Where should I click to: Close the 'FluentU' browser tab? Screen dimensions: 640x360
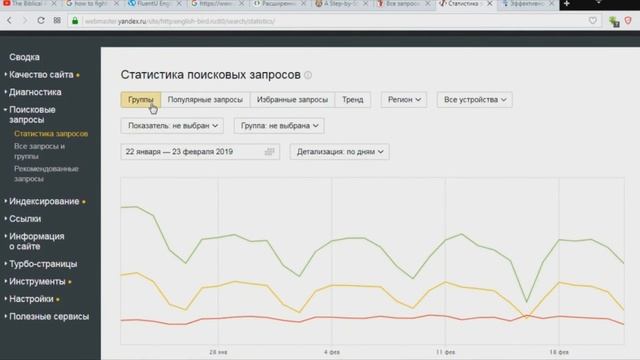179,4
